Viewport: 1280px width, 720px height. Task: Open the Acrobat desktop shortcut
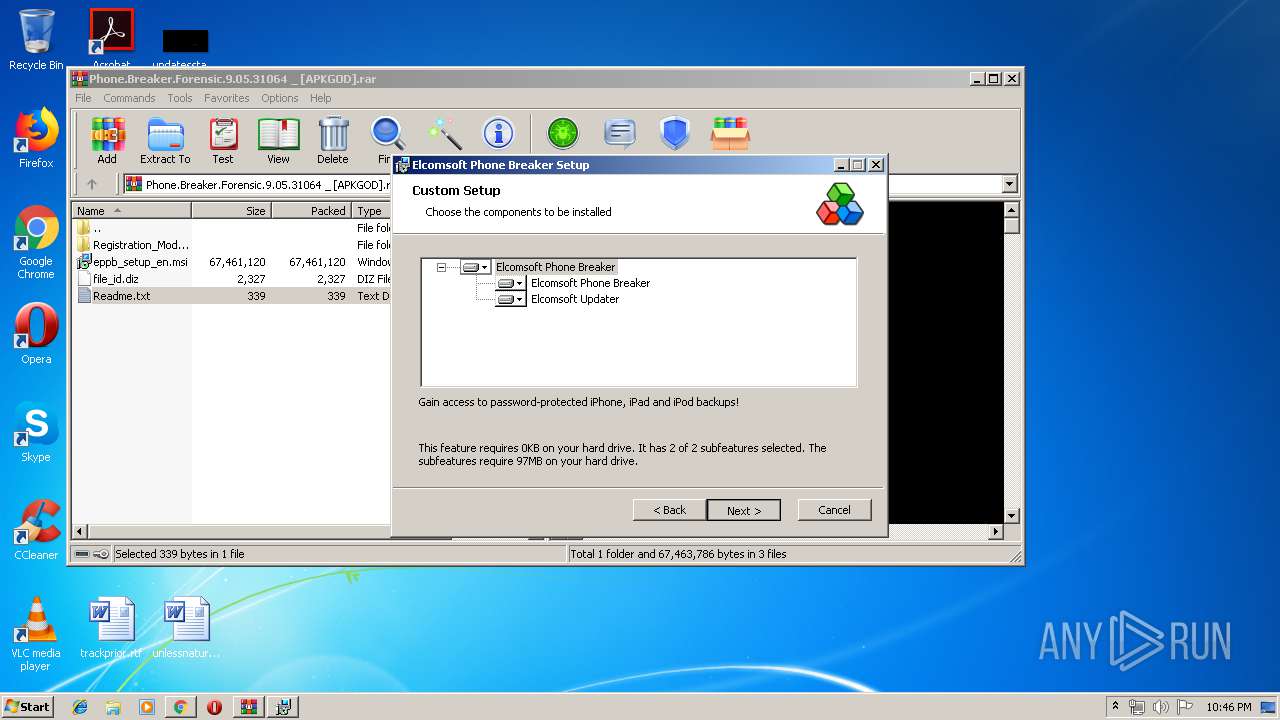111,40
